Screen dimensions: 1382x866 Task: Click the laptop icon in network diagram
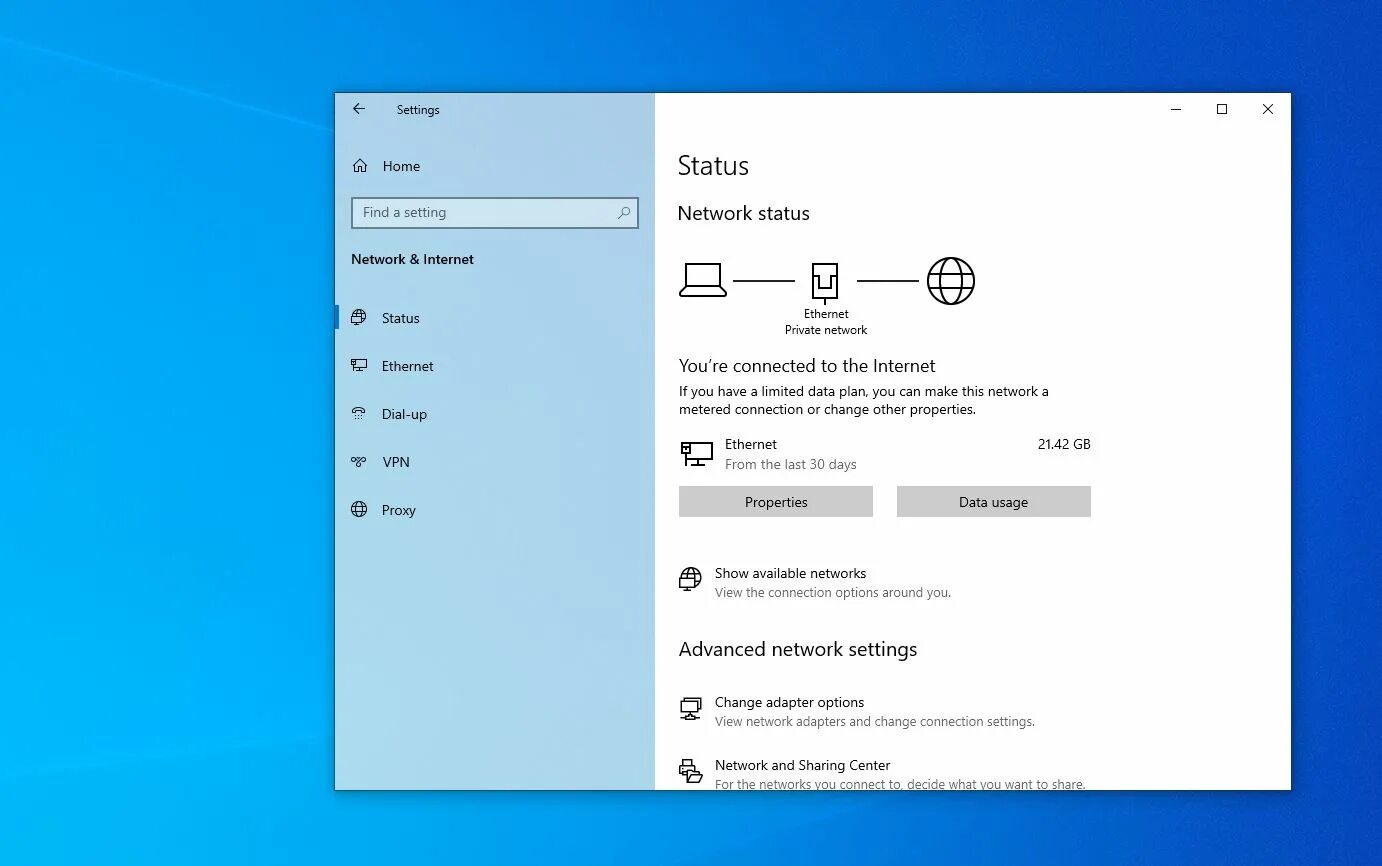click(x=703, y=280)
